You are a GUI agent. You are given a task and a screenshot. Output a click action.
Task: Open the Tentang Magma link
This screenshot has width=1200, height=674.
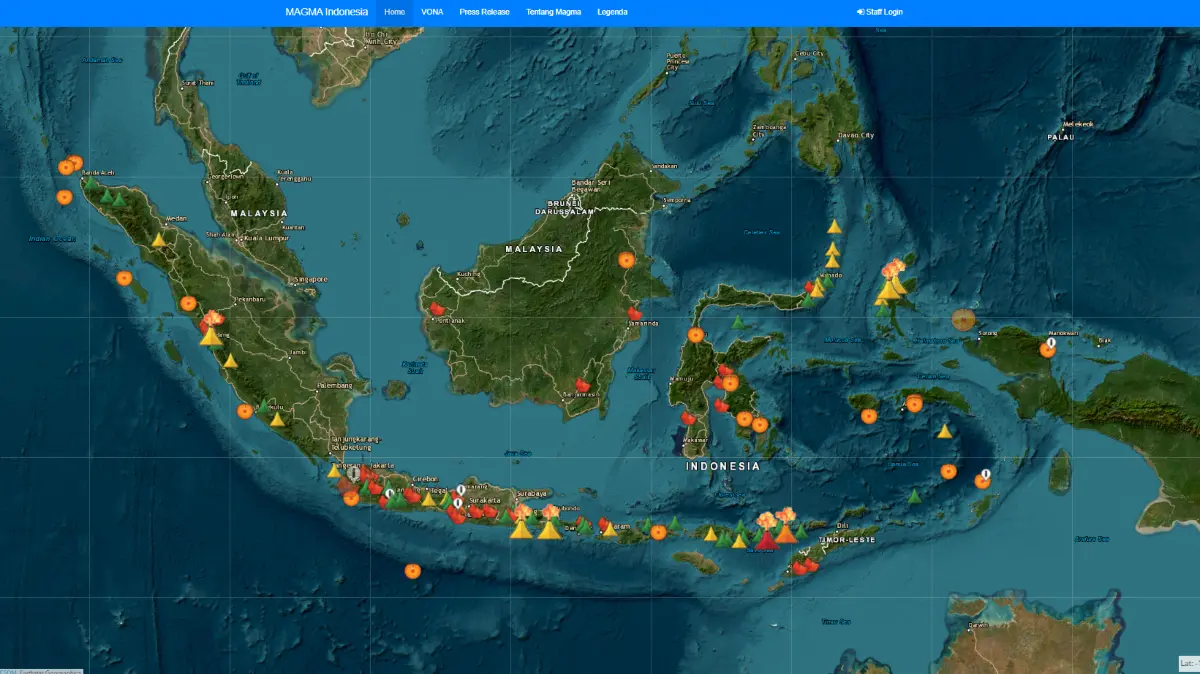point(553,12)
